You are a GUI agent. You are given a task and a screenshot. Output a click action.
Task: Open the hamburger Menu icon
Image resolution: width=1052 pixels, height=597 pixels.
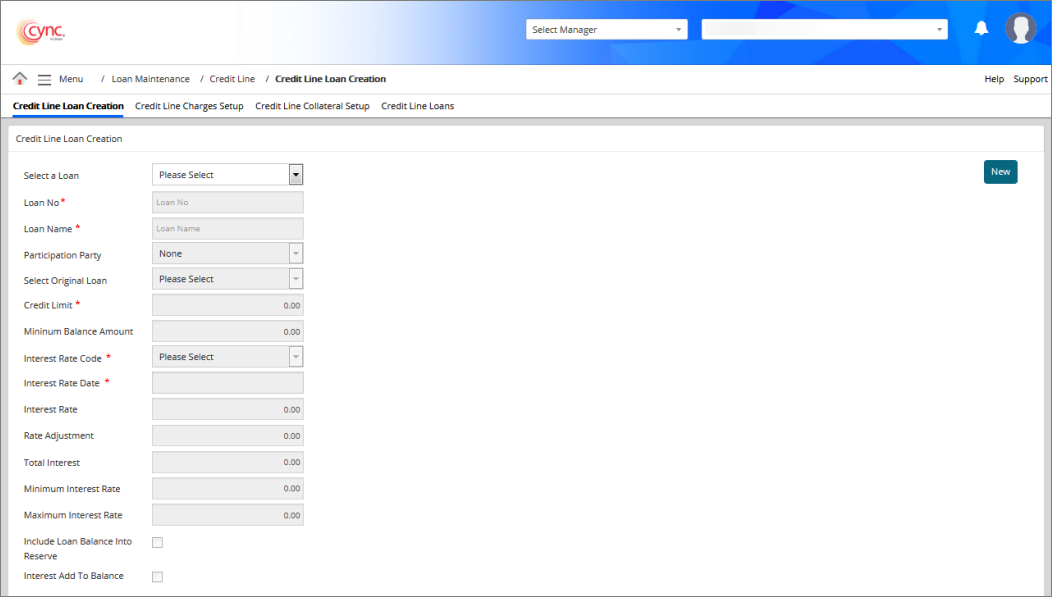click(44, 79)
